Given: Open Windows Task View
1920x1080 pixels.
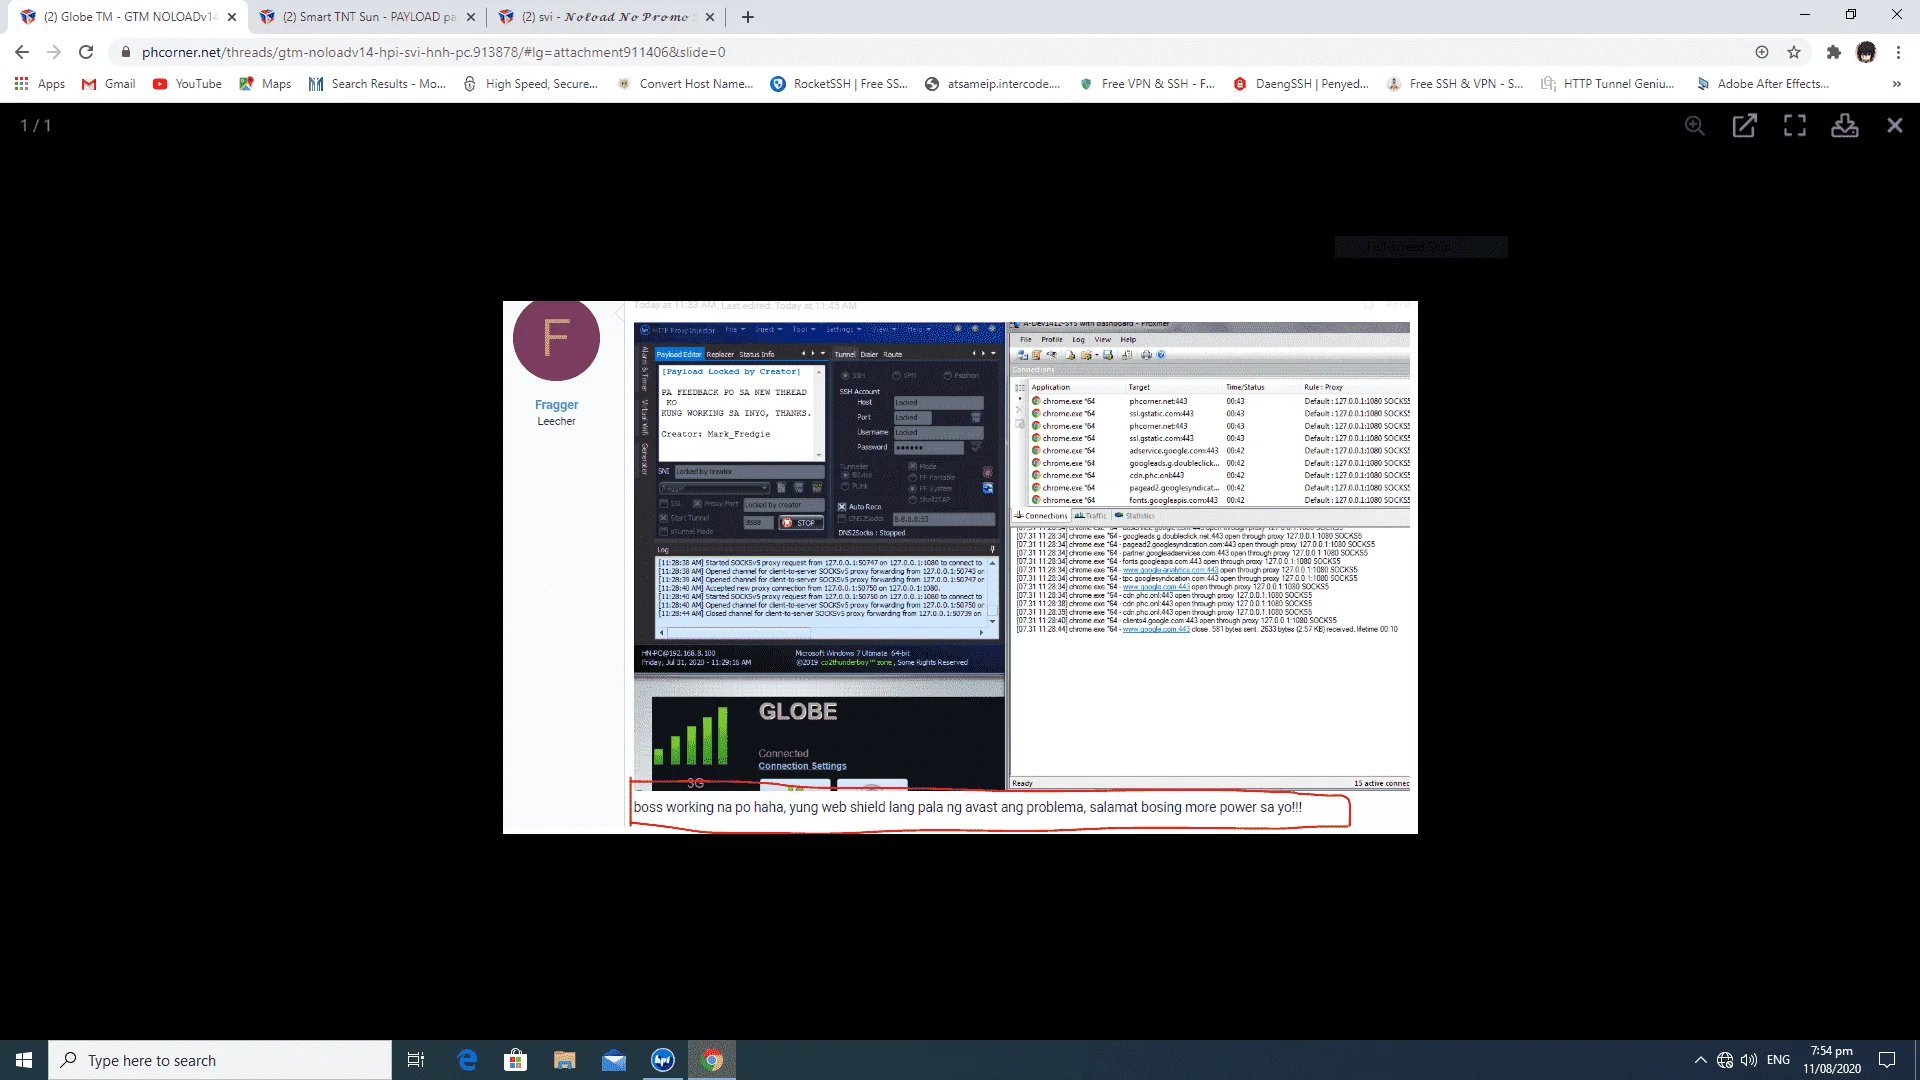Looking at the screenshot, I should pyautogui.click(x=416, y=1060).
